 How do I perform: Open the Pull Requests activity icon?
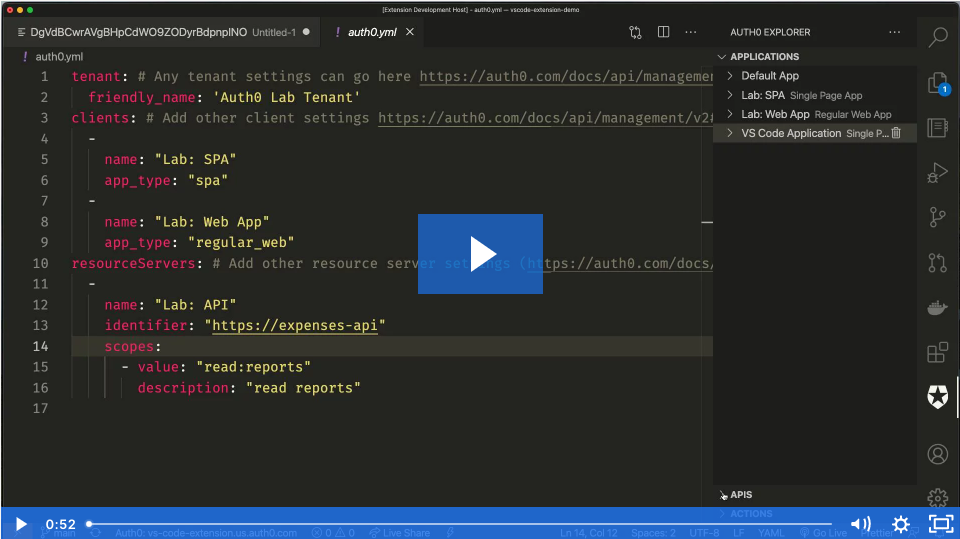[x=937, y=263]
